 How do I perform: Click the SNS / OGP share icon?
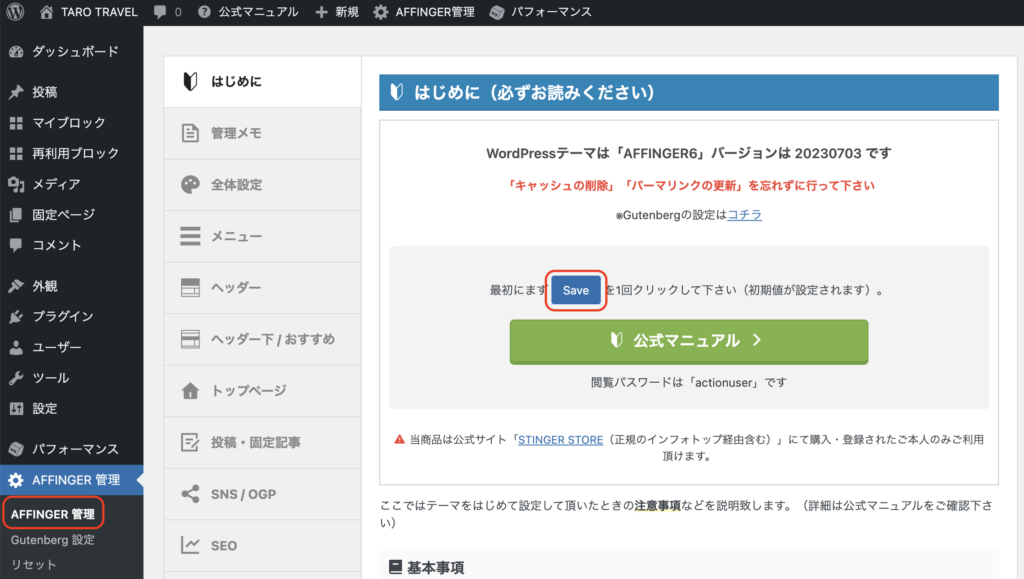pyautogui.click(x=190, y=494)
